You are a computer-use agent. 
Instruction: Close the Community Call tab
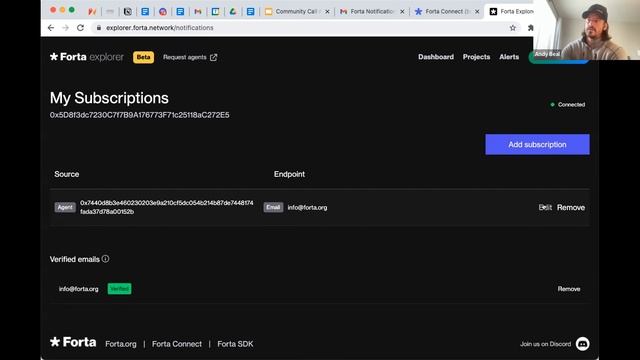tap(327, 11)
